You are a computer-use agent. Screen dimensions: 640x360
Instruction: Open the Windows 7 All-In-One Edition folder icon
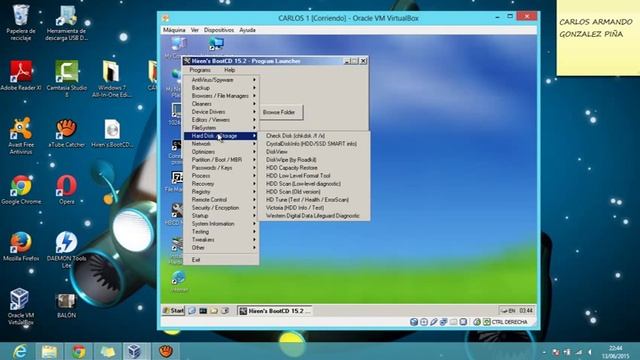pyautogui.click(x=112, y=78)
